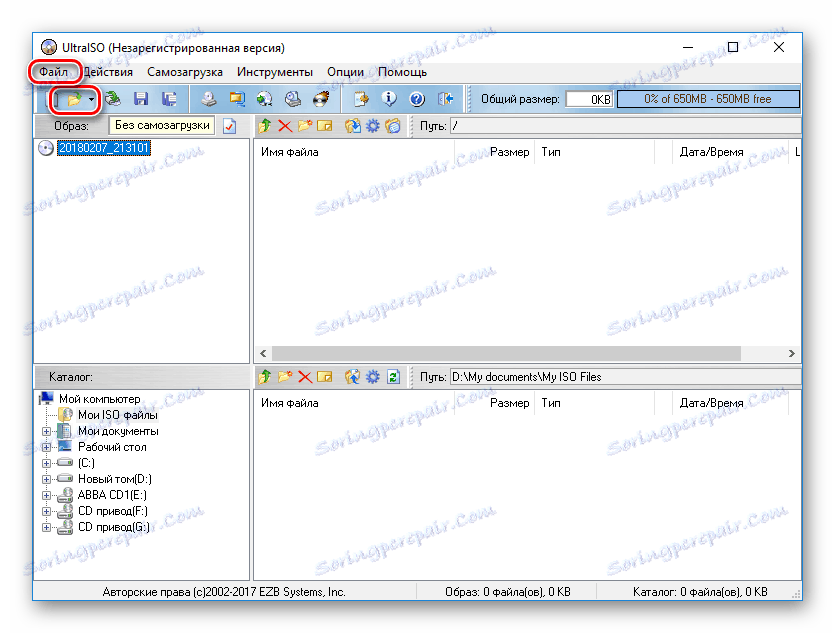Click the Burn CD/DVD image icon
The height and width of the screenshot is (633, 835).
click(x=321, y=99)
